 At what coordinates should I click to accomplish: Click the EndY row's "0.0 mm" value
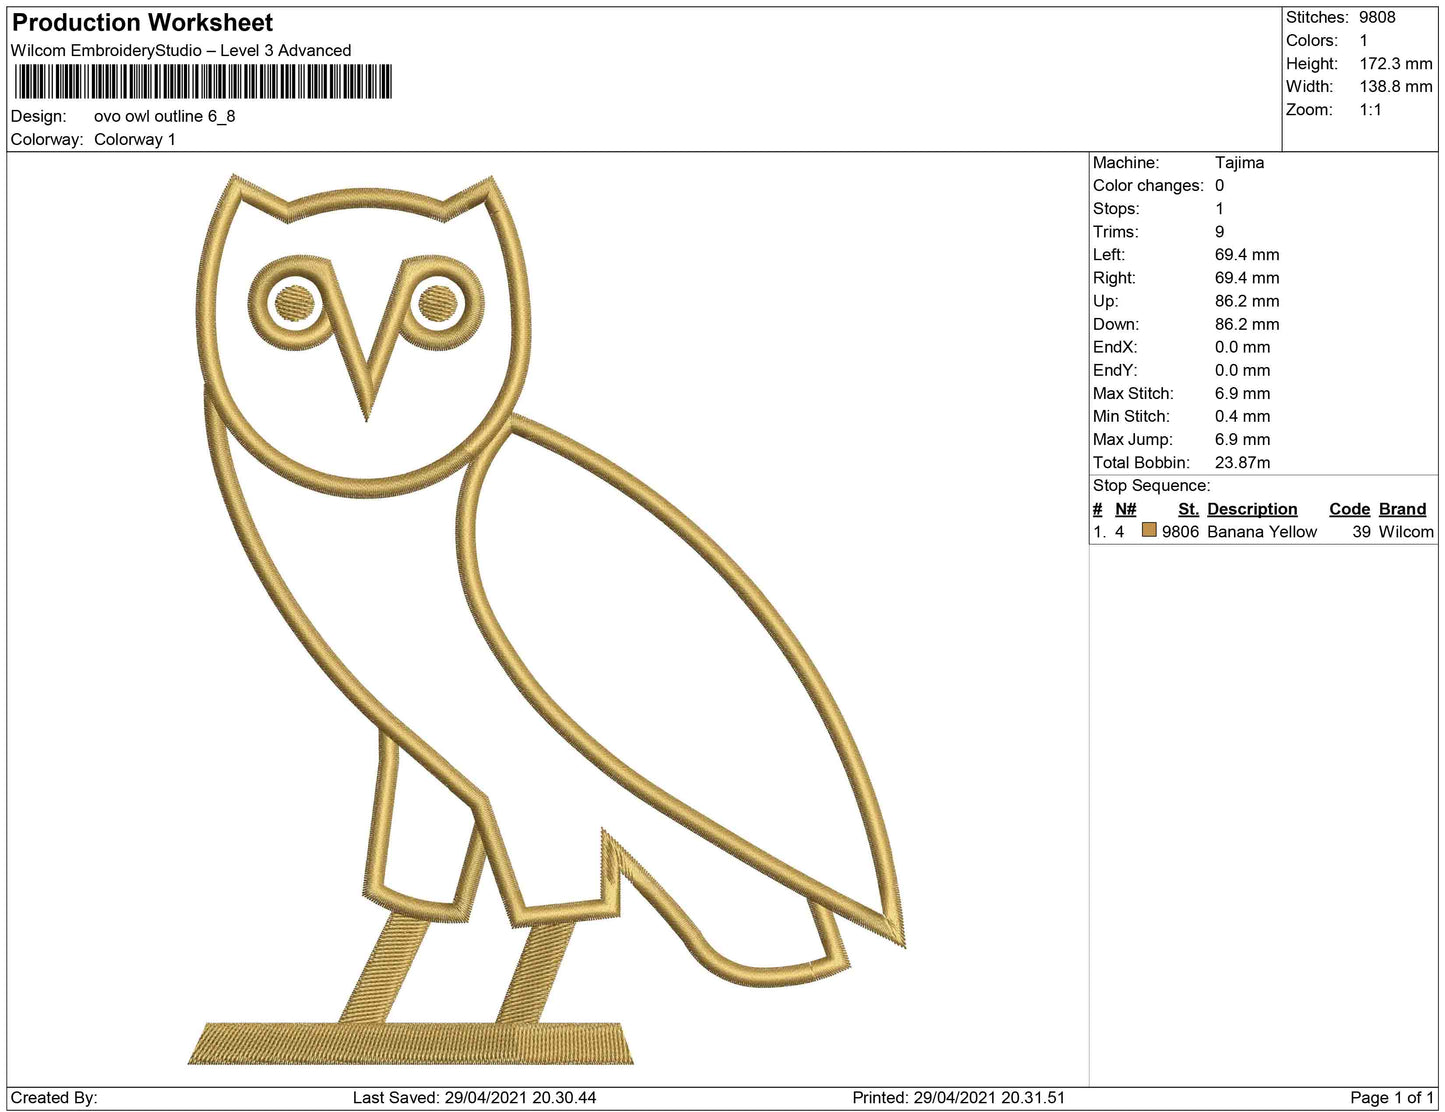1243,370
